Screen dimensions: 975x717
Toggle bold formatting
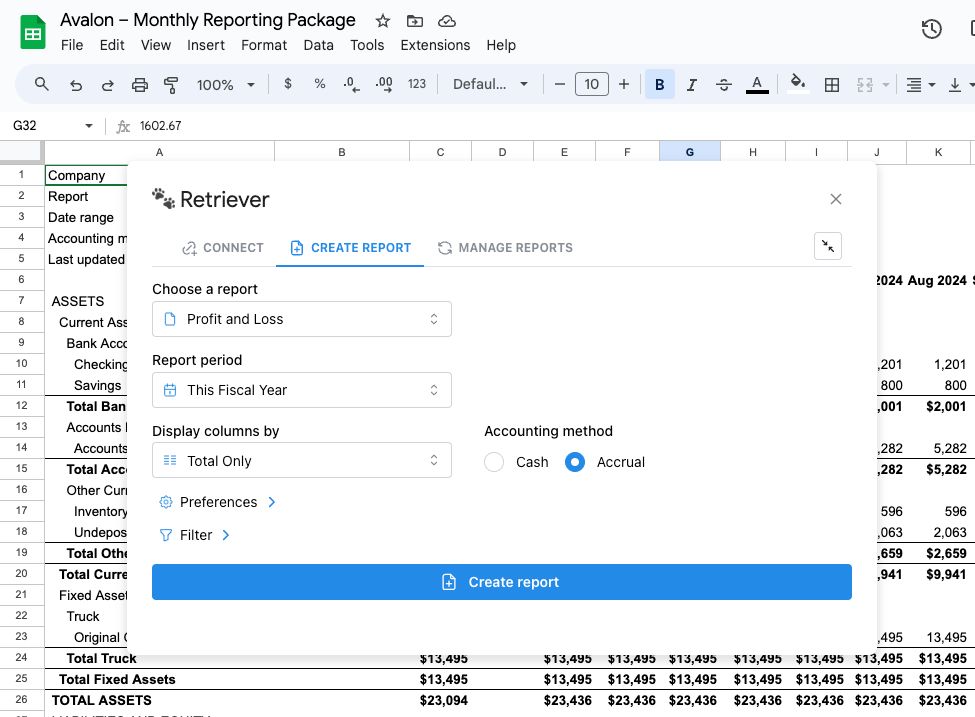[x=659, y=84]
